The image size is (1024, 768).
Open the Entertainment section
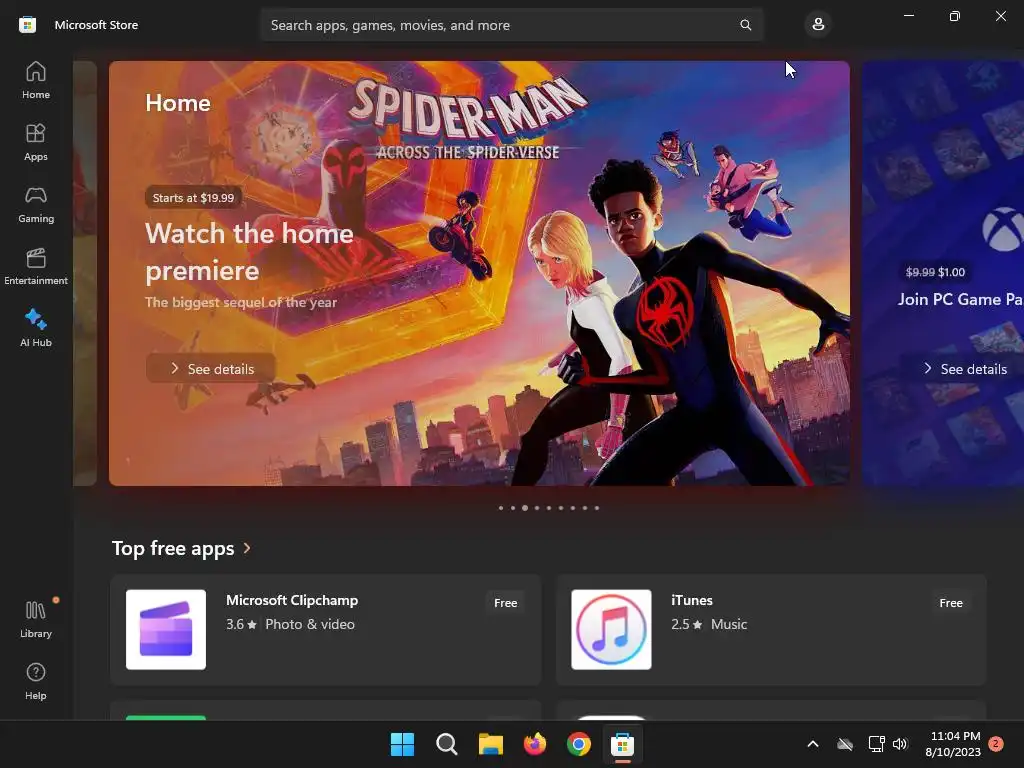pos(36,266)
